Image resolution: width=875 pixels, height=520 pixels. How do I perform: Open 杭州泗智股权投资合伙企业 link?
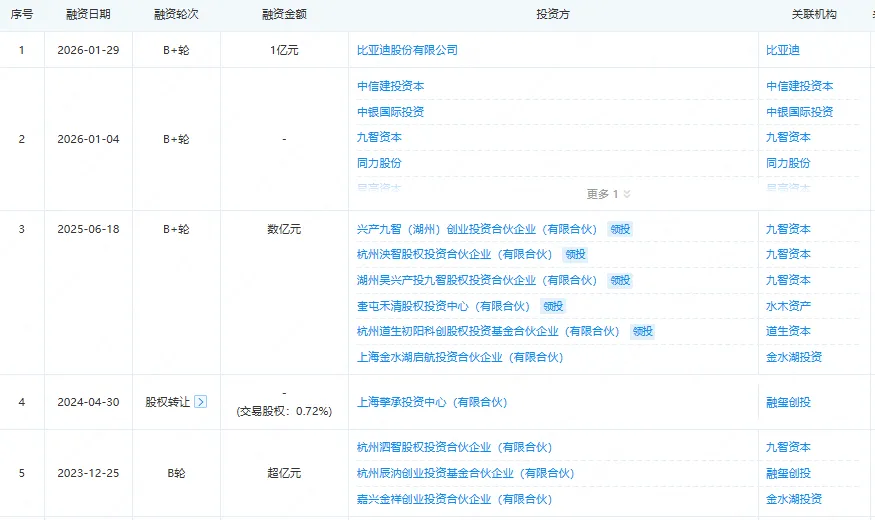pyautogui.click(x=455, y=447)
